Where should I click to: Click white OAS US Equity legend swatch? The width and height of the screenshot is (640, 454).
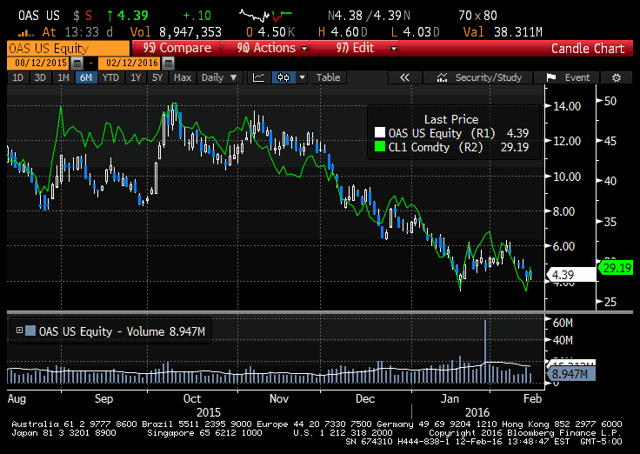point(380,133)
